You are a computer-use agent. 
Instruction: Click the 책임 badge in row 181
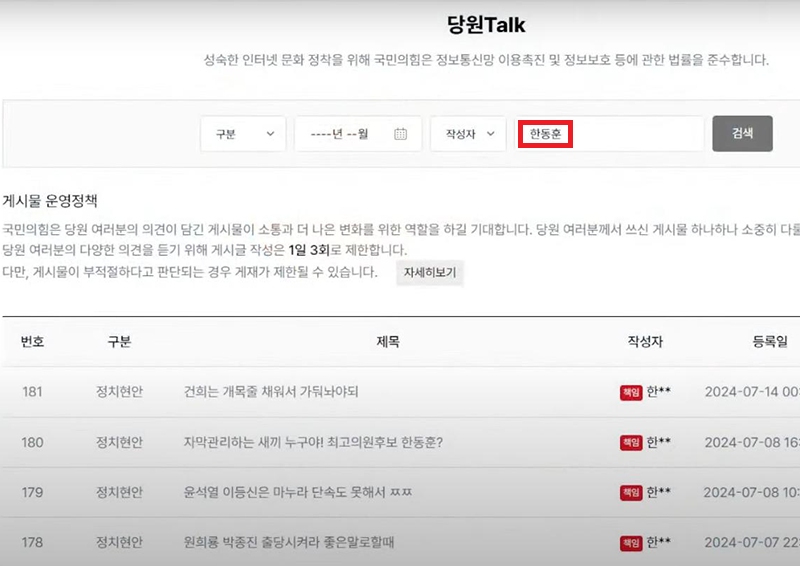(x=631, y=392)
